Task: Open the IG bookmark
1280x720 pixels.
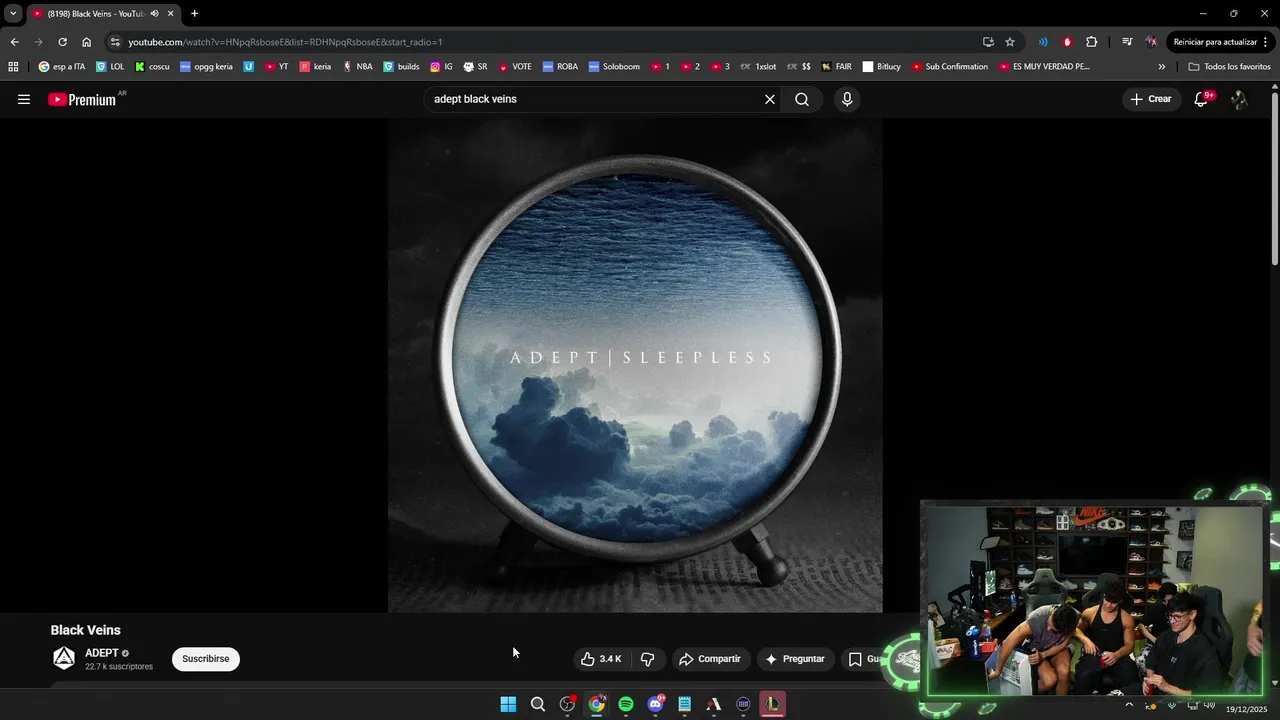Action: pos(441,67)
